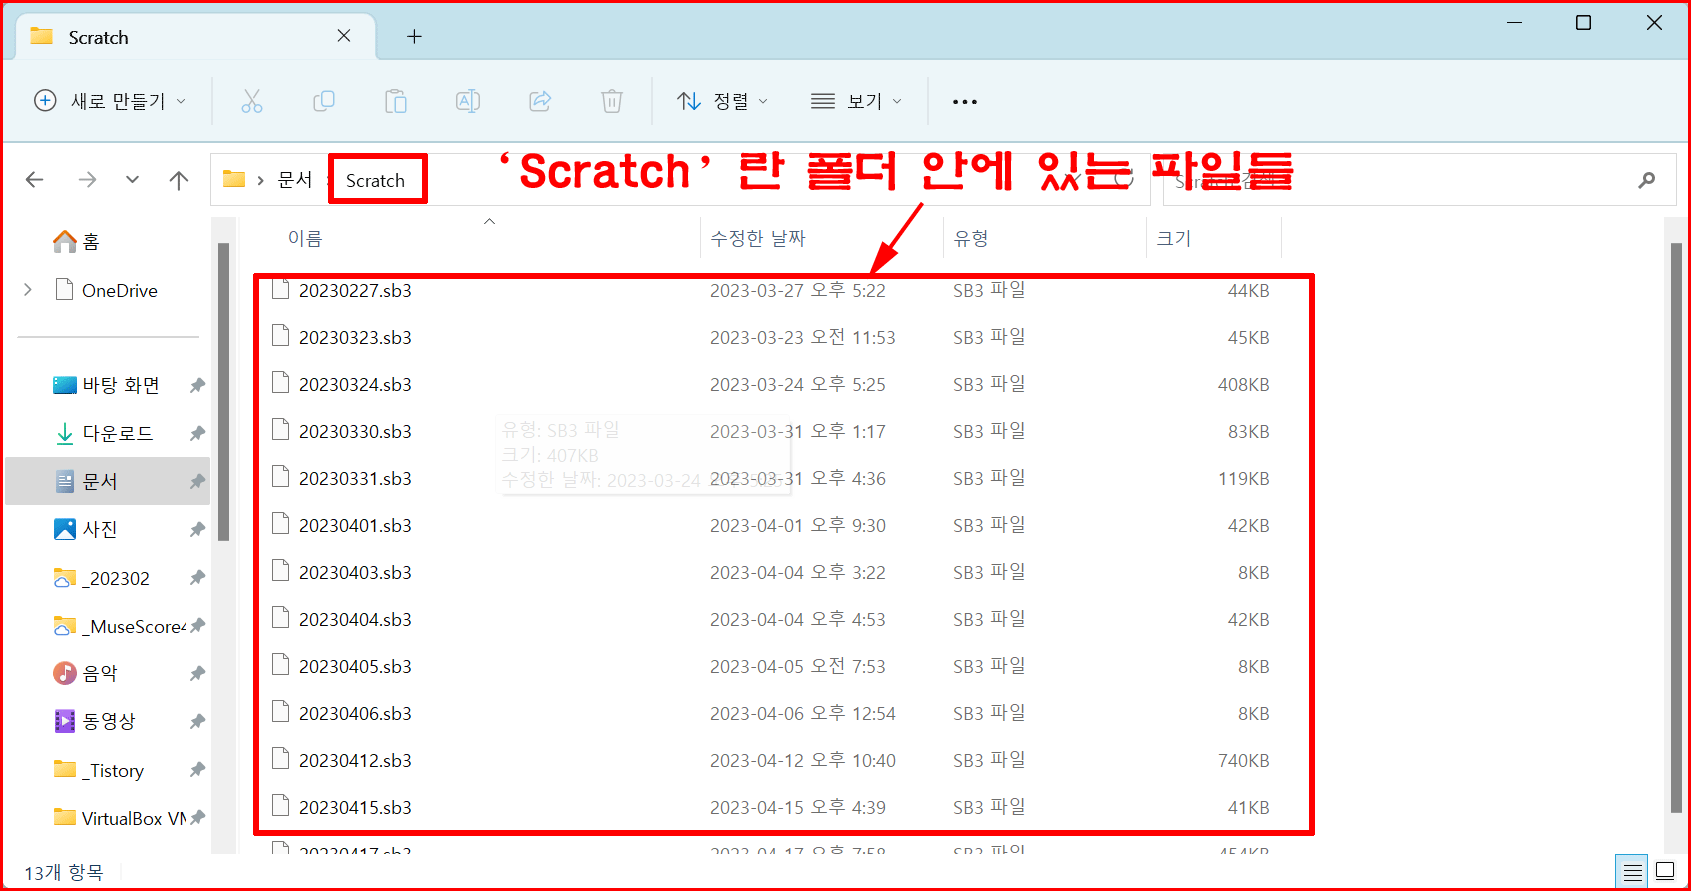Click the Rename icon in toolbar

click(x=468, y=101)
